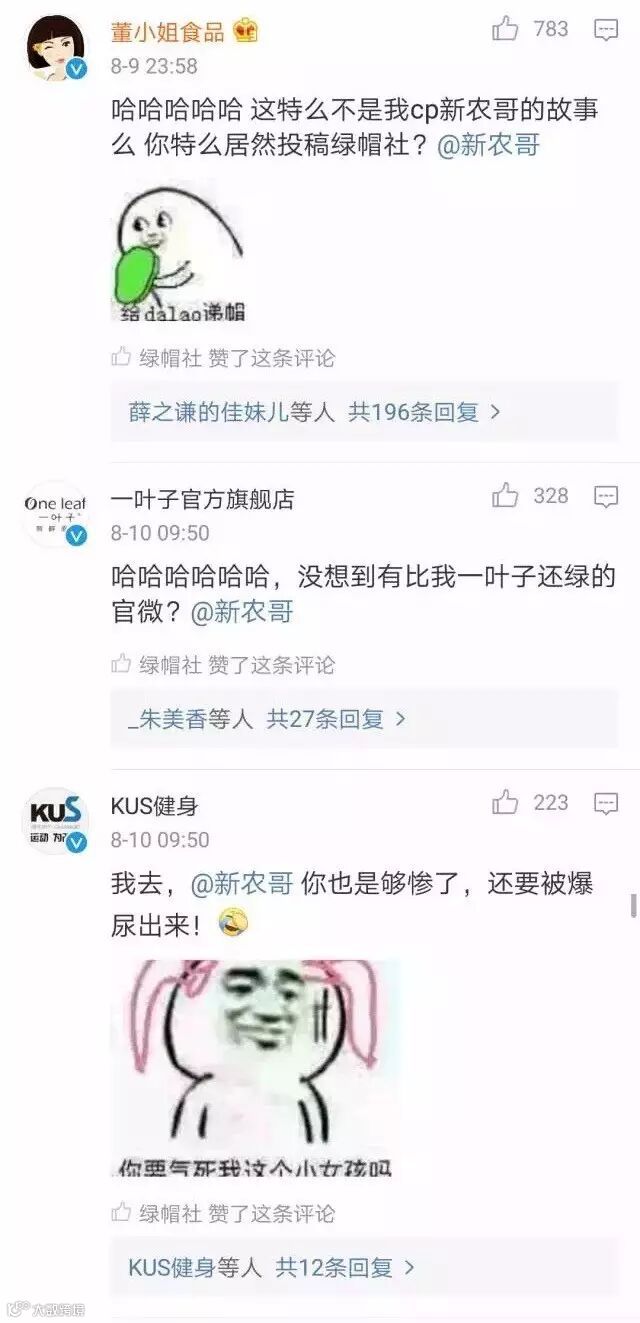Screen dimensions: 640x1323
Task: Like the KUS健身 comment with 223 likes
Action: pos(506,802)
